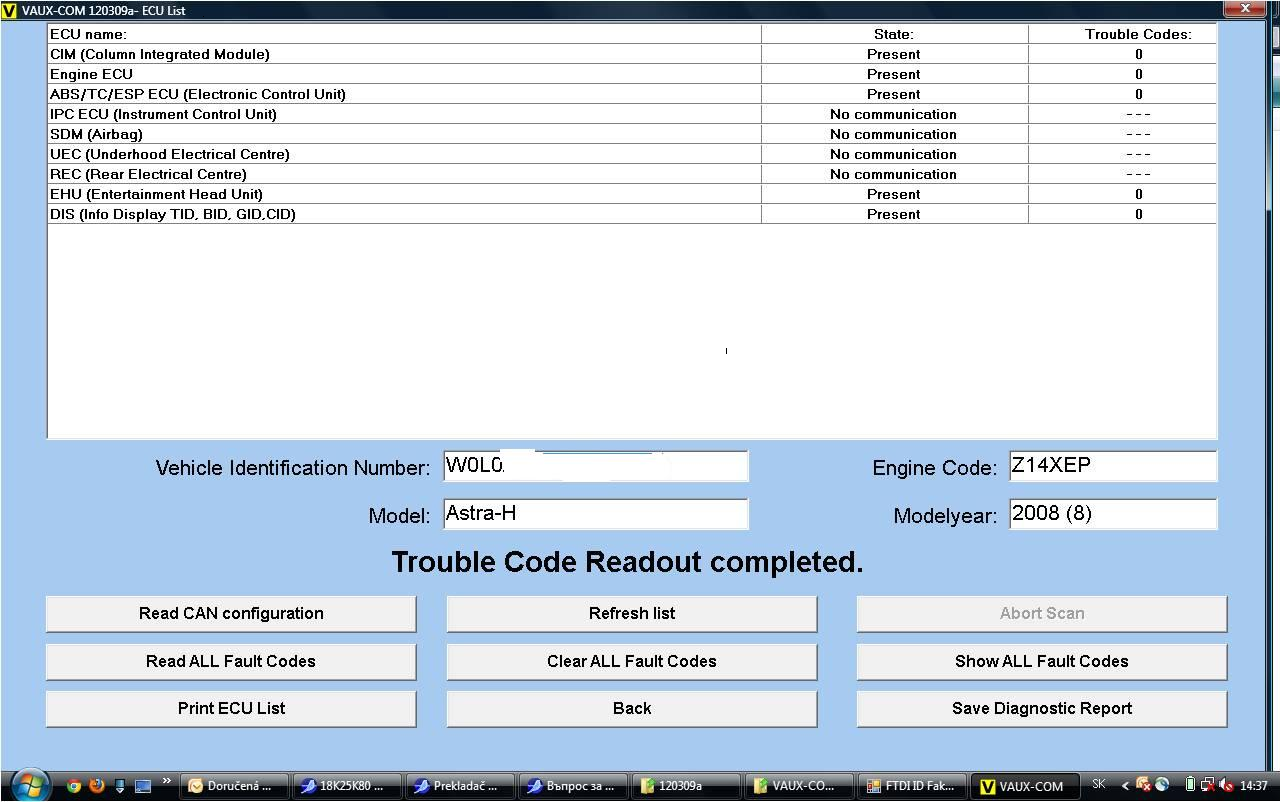Launch Firefox from quick launch

pyautogui.click(x=96, y=786)
